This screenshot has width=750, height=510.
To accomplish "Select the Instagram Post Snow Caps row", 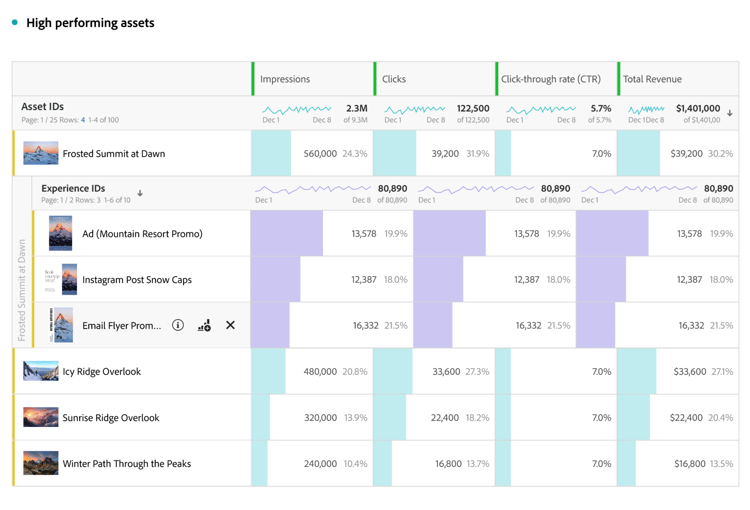I will tap(137, 279).
